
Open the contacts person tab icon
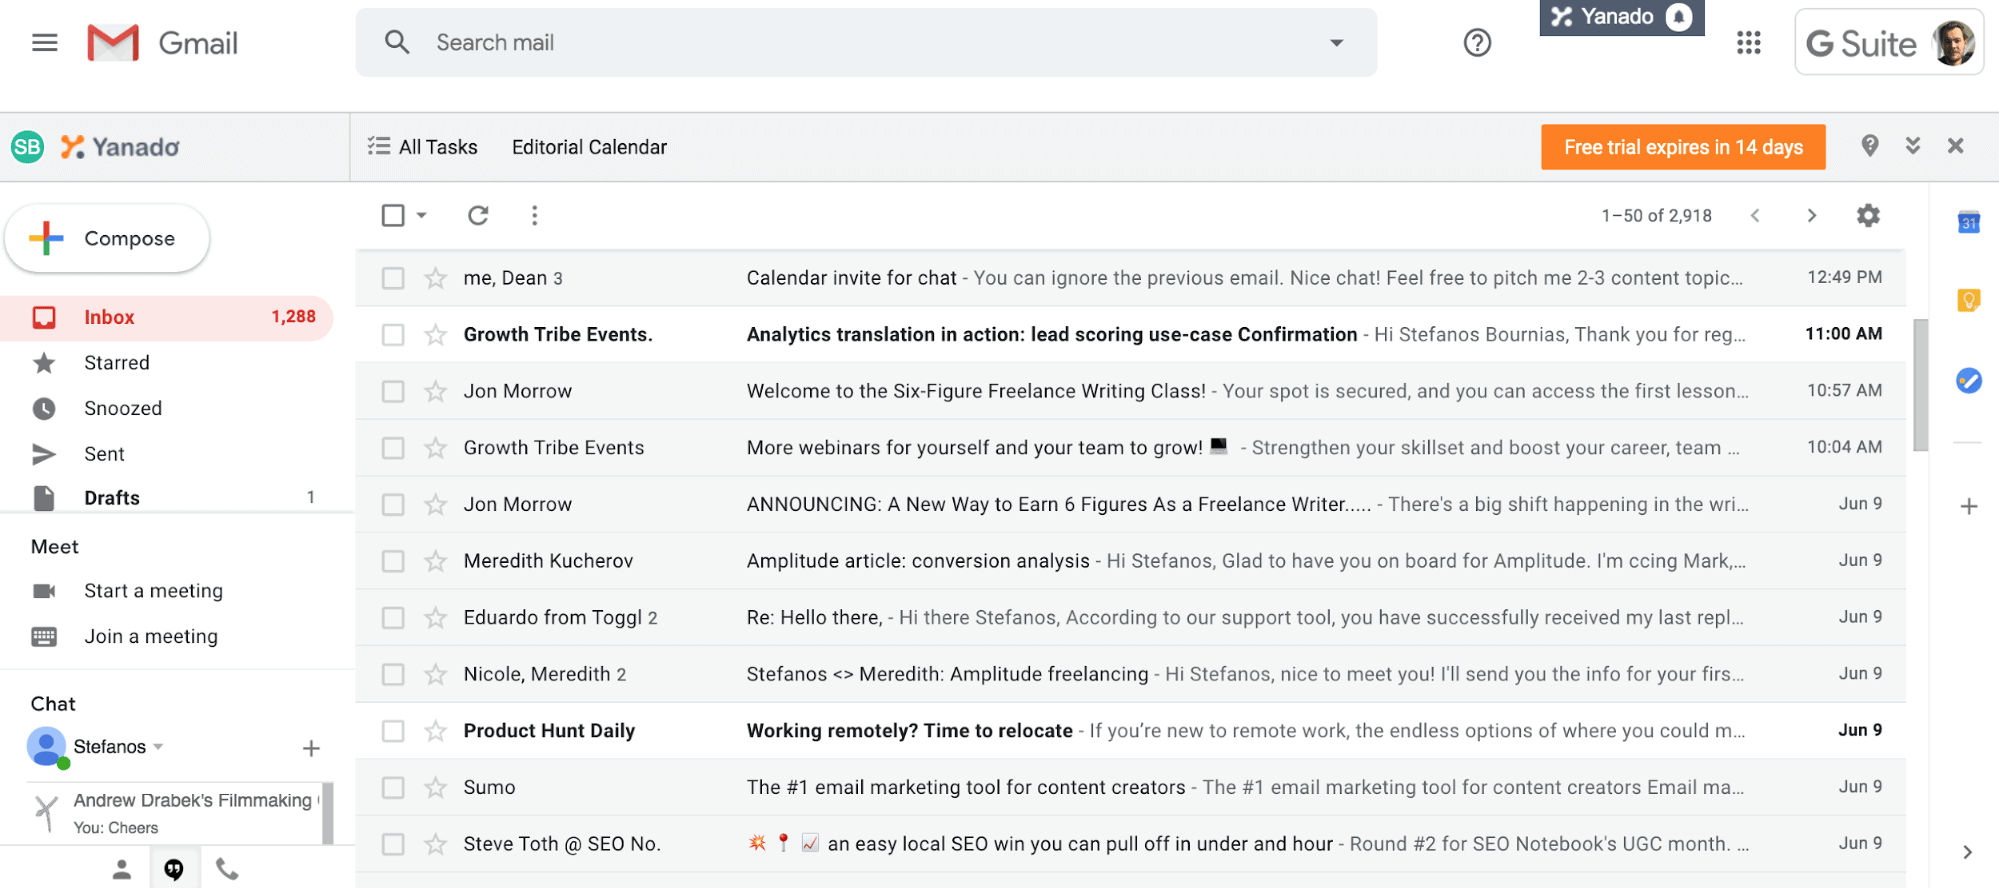[x=122, y=870]
